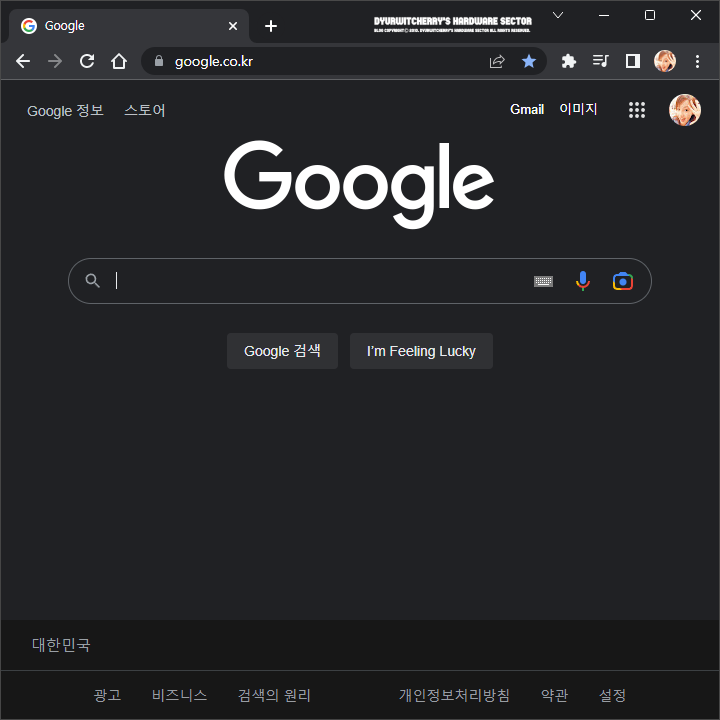720x720 pixels.
Task: Open the 설정 footer menu
Action: (613, 695)
